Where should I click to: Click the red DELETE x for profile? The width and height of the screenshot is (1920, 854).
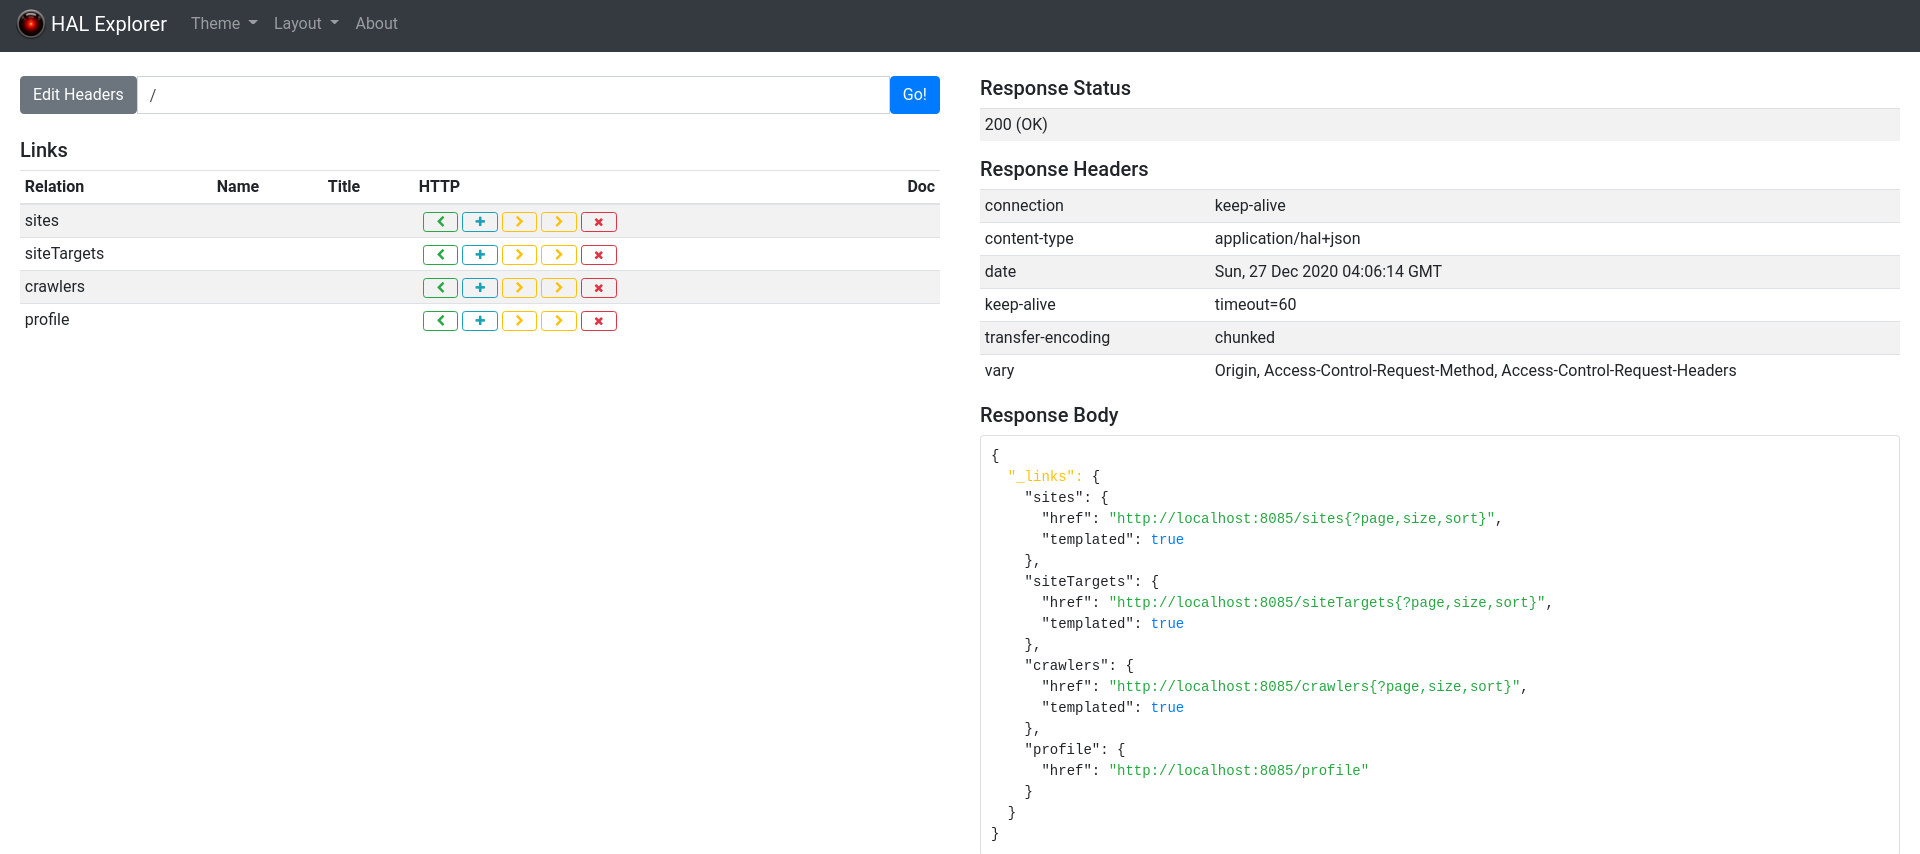tap(598, 321)
